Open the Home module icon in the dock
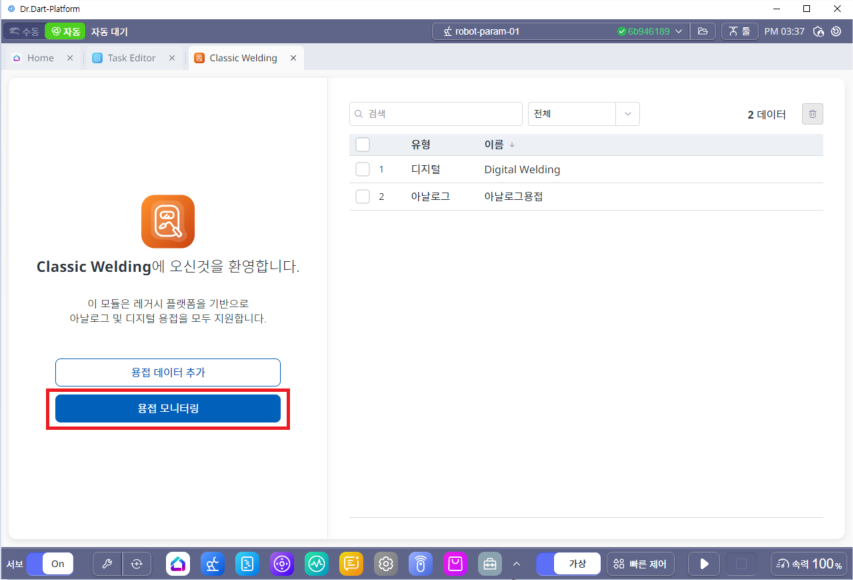The width and height of the screenshot is (853, 580). click(177, 564)
